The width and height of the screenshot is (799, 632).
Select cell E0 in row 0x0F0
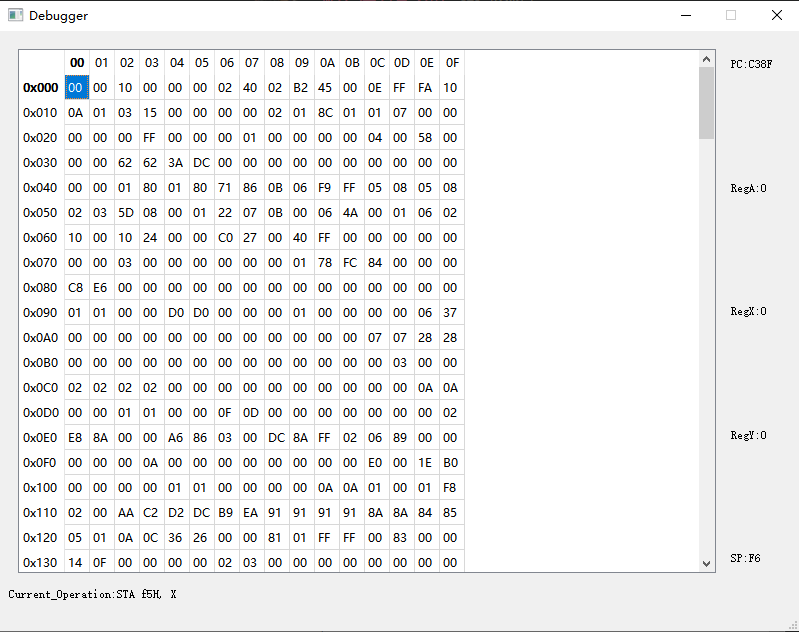[x=377, y=462]
